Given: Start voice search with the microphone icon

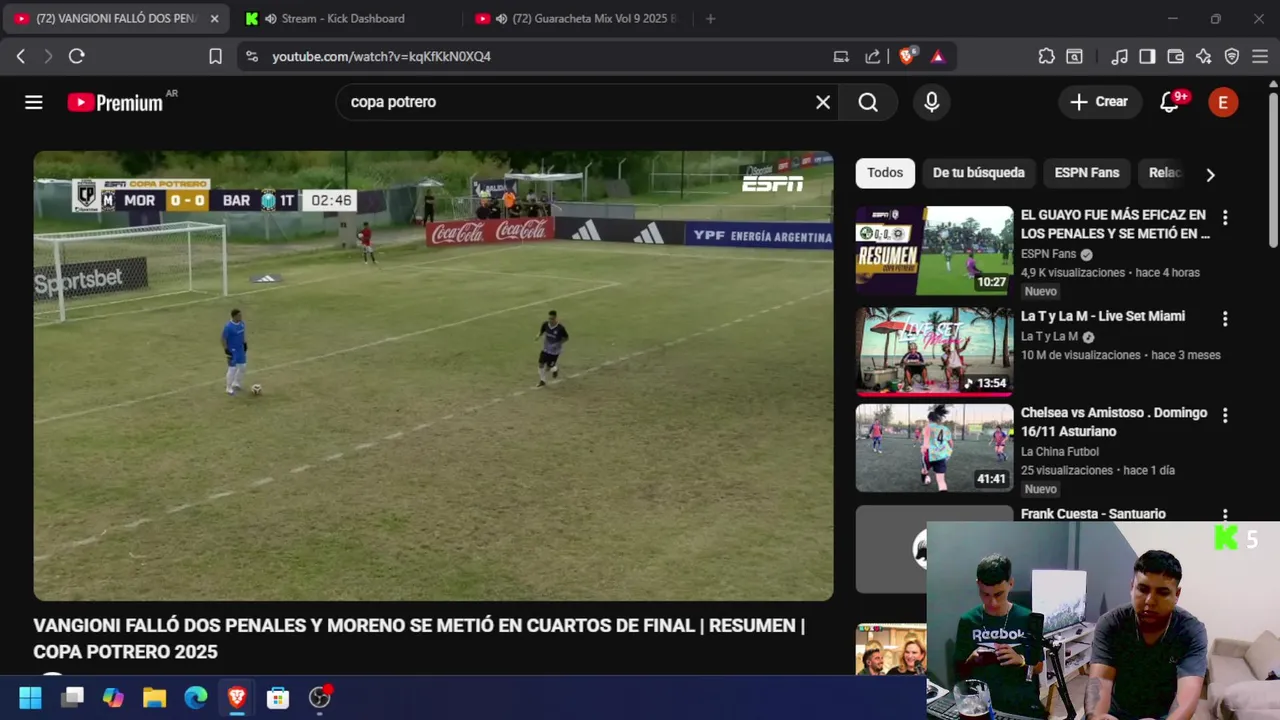Looking at the screenshot, I should (932, 102).
